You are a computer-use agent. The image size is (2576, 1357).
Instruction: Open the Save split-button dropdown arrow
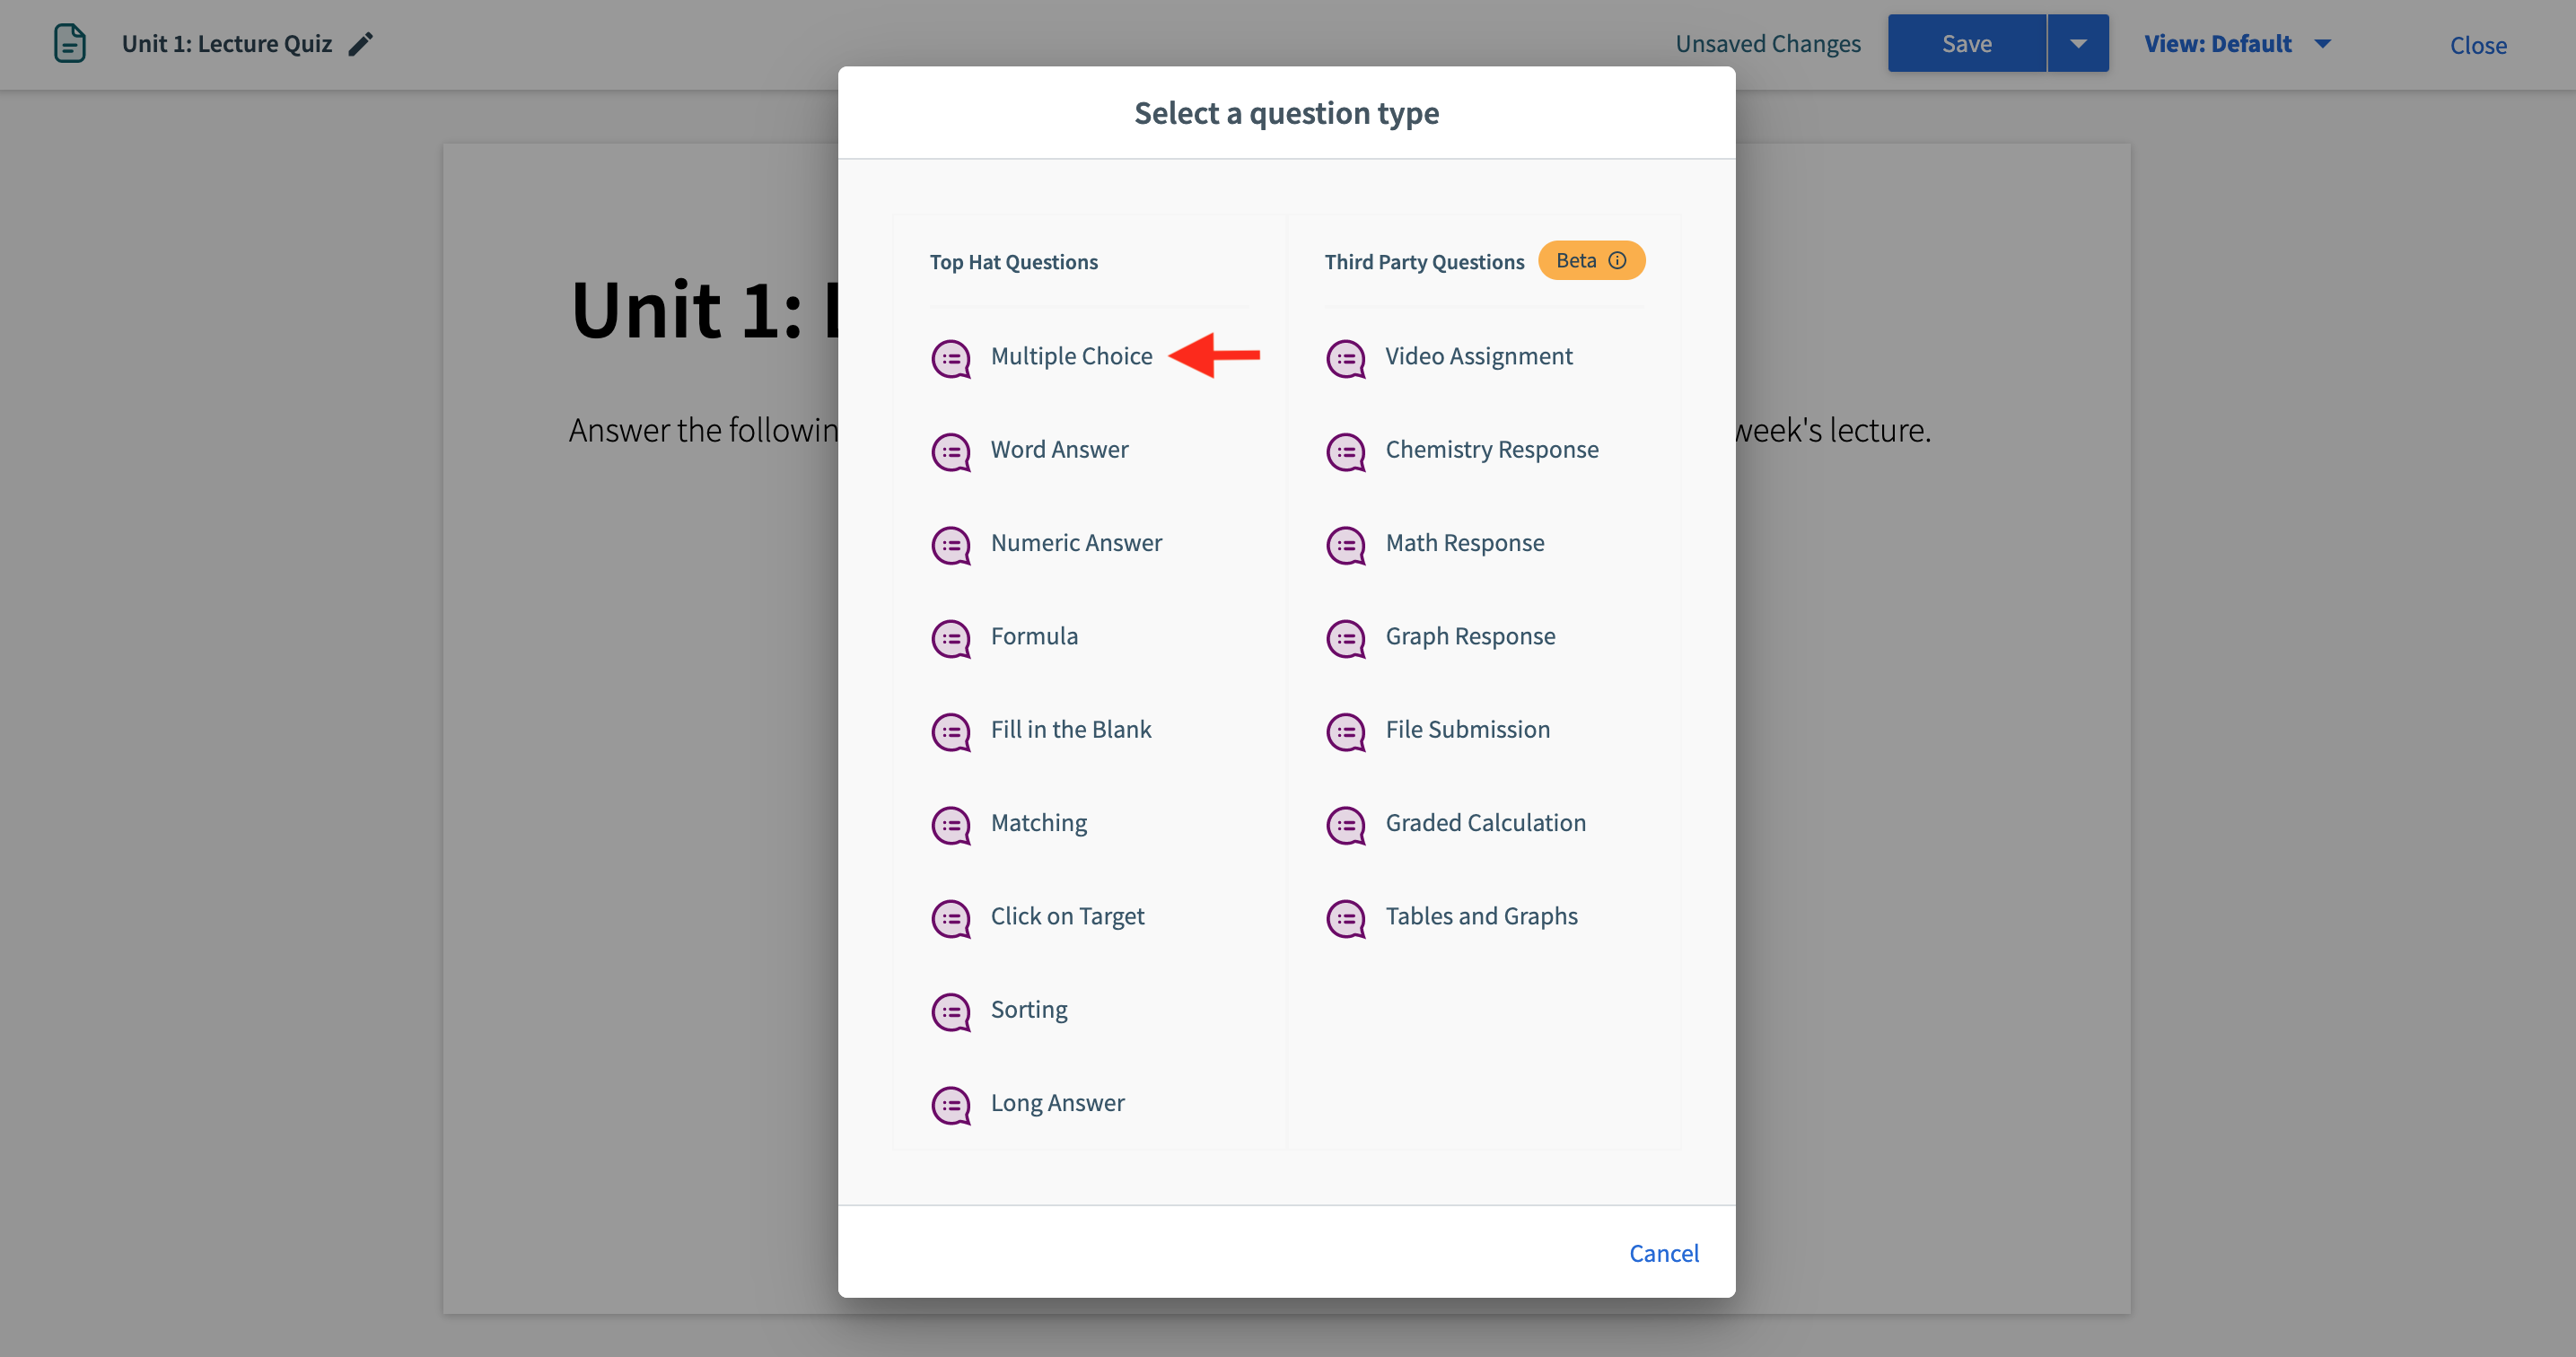[x=2078, y=43]
